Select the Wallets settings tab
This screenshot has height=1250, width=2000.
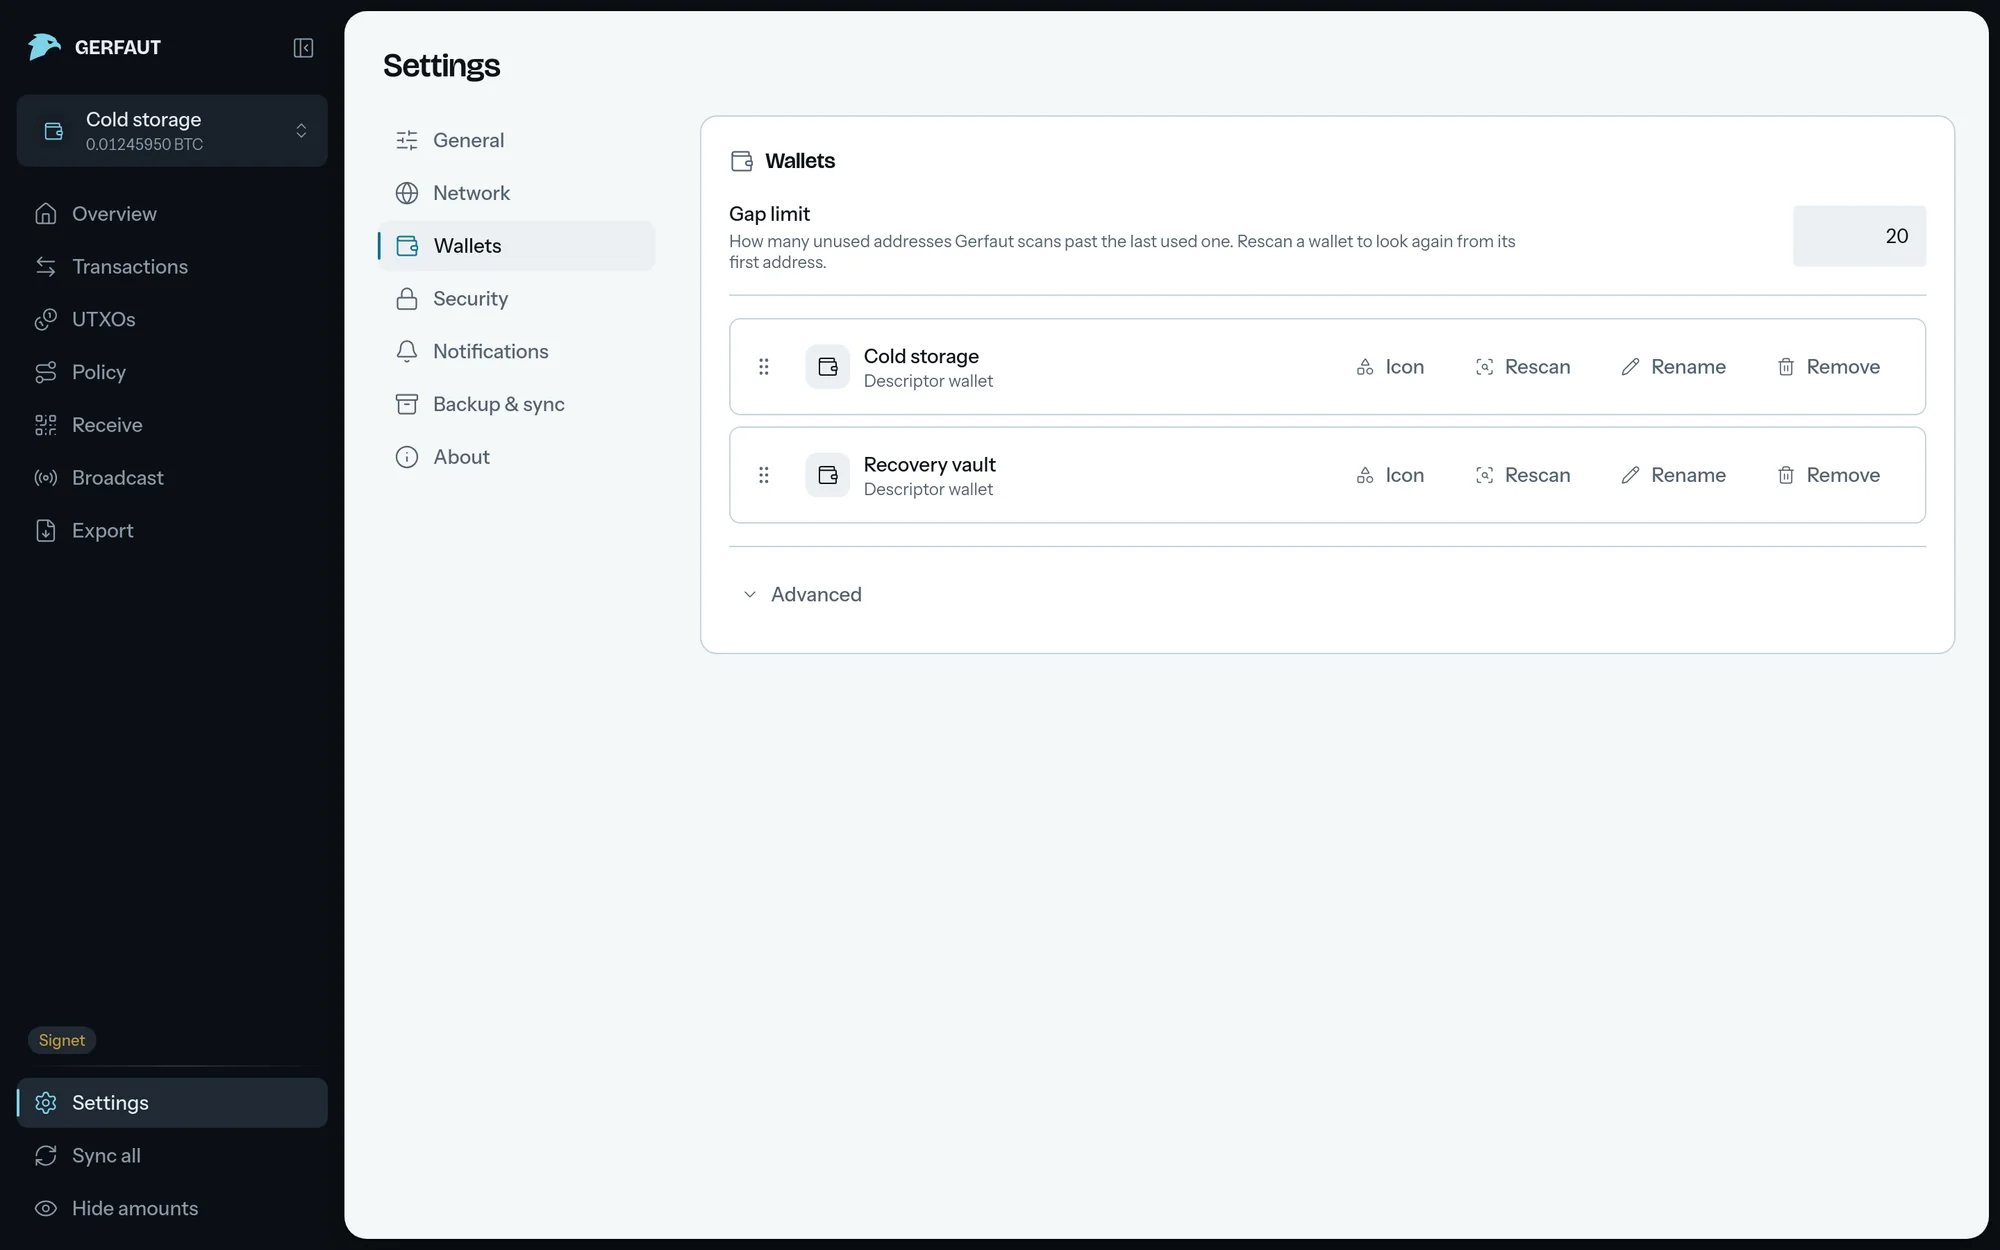tap(516, 246)
